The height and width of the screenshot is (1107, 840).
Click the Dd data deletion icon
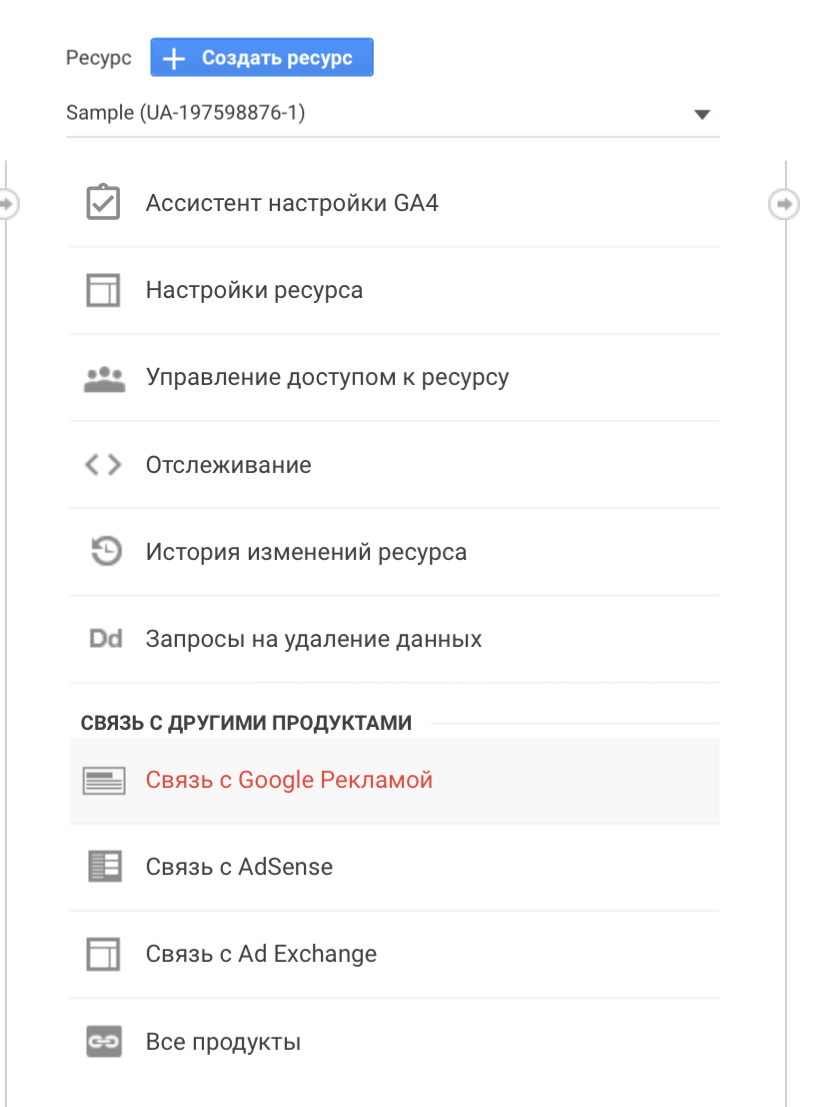click(x=105, y=639)
